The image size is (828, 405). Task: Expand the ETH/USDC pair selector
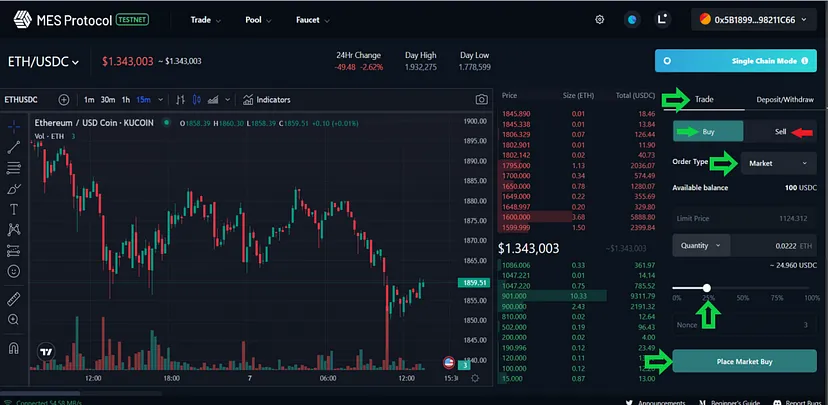click(44, 62)
